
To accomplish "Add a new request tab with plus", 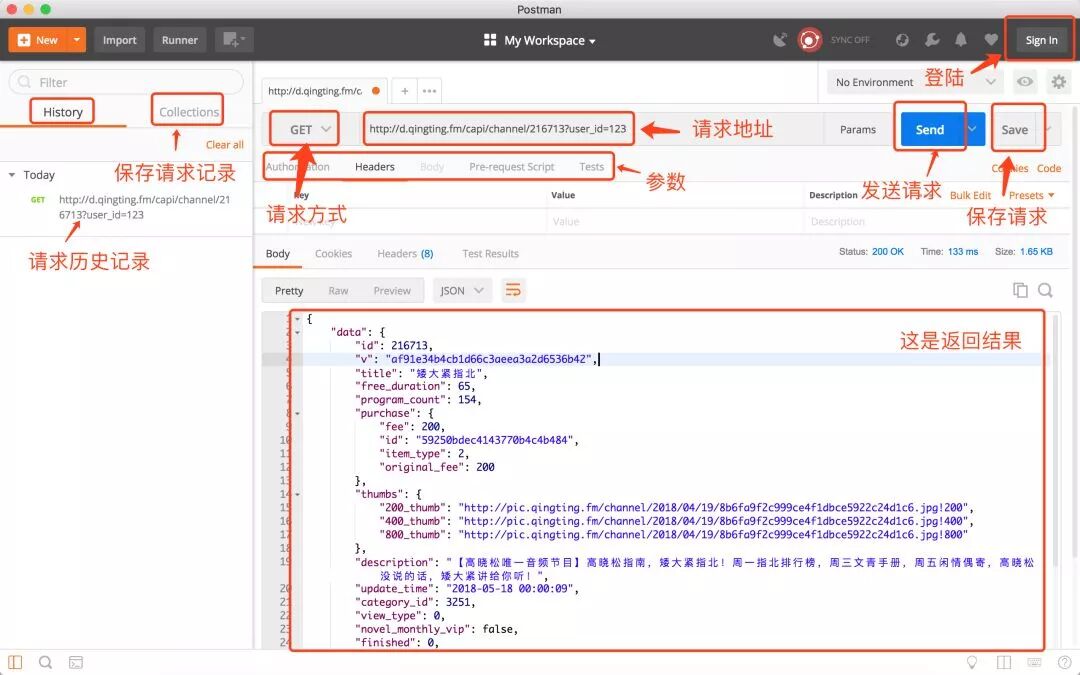I will (x=405, y=91).
